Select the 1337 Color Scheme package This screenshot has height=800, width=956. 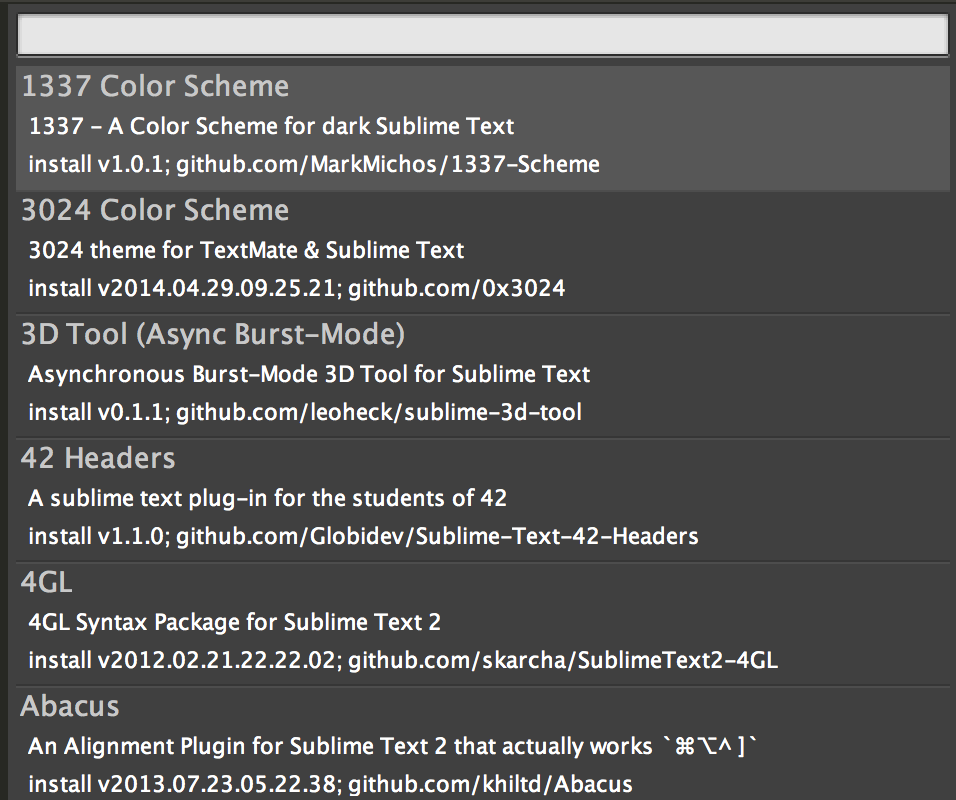pyautogui.click(x=483, y=127)
